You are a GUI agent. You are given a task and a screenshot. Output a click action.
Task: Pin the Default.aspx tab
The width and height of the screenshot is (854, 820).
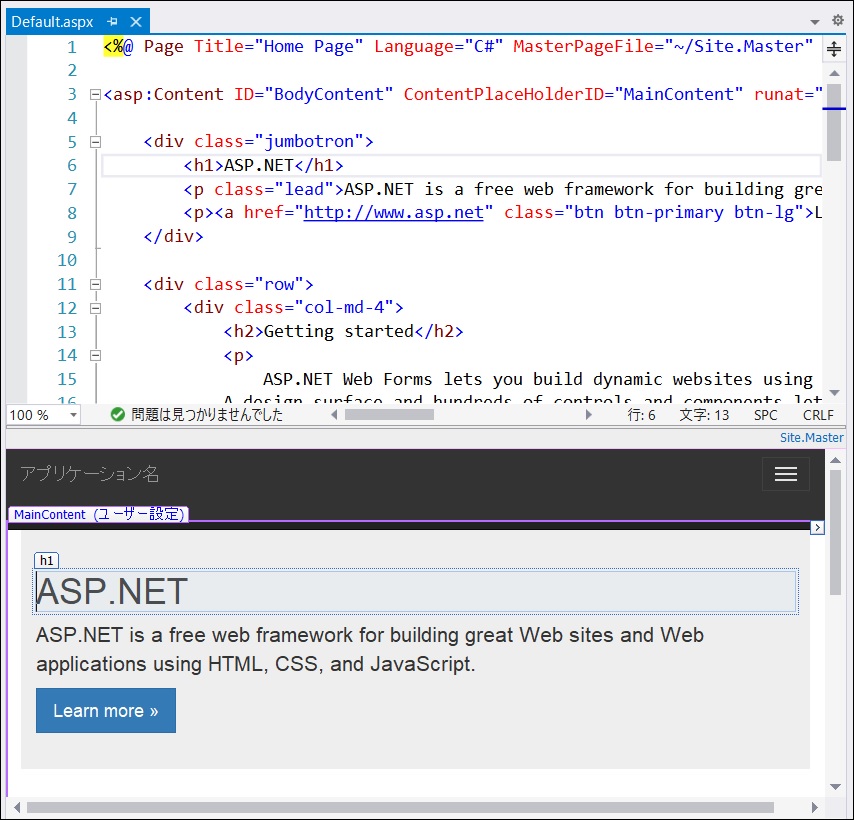[x=113, y=22]
